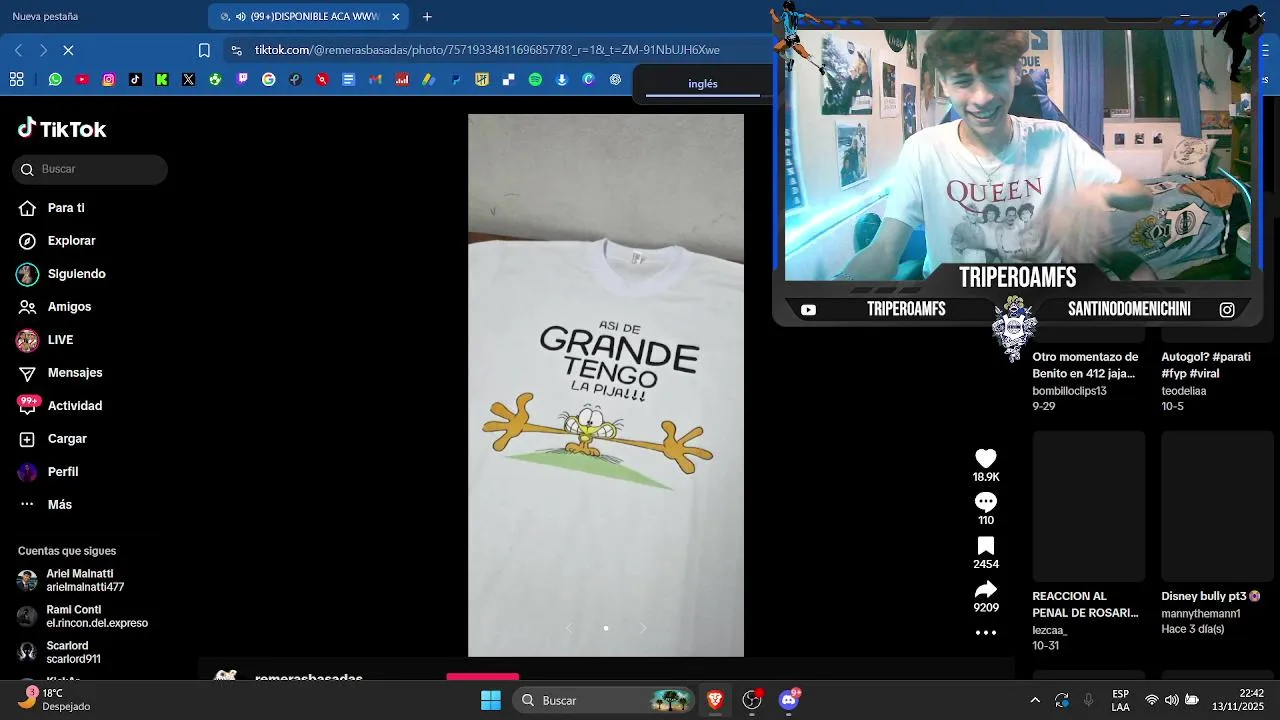
Task: Open the Kick bookmark icon
Action: point(162,79)
